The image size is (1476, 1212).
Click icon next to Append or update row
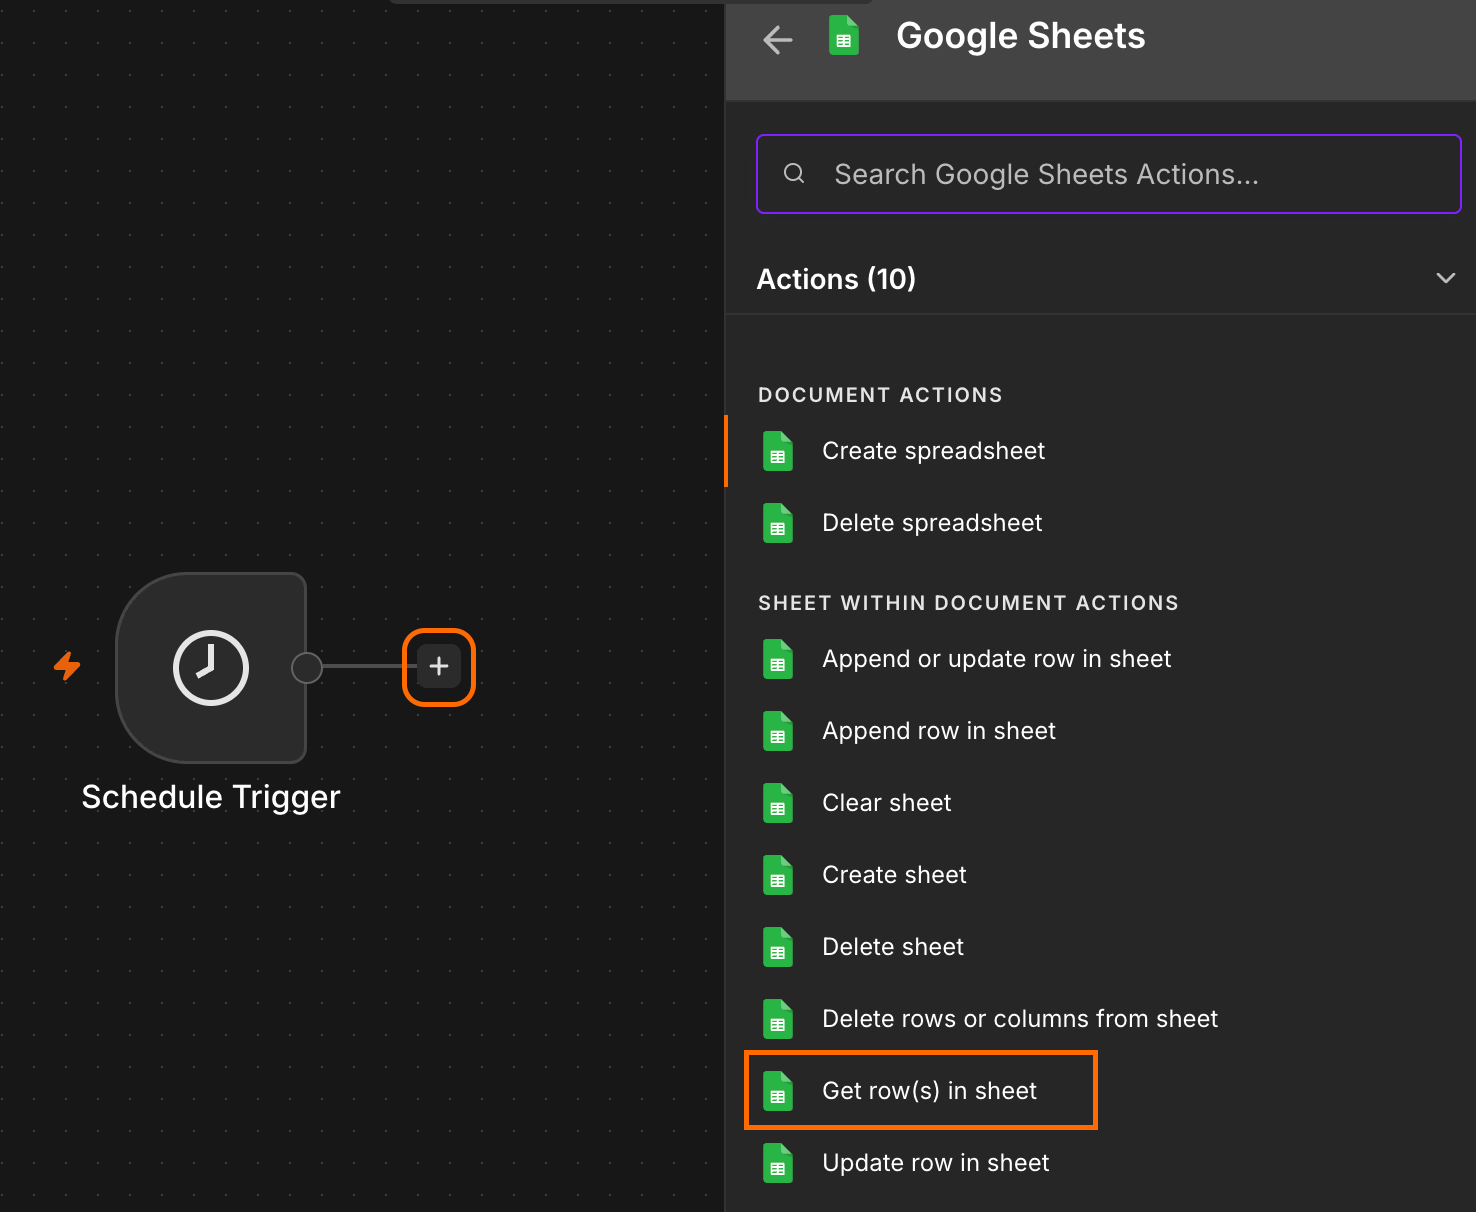tap(778, 659)
